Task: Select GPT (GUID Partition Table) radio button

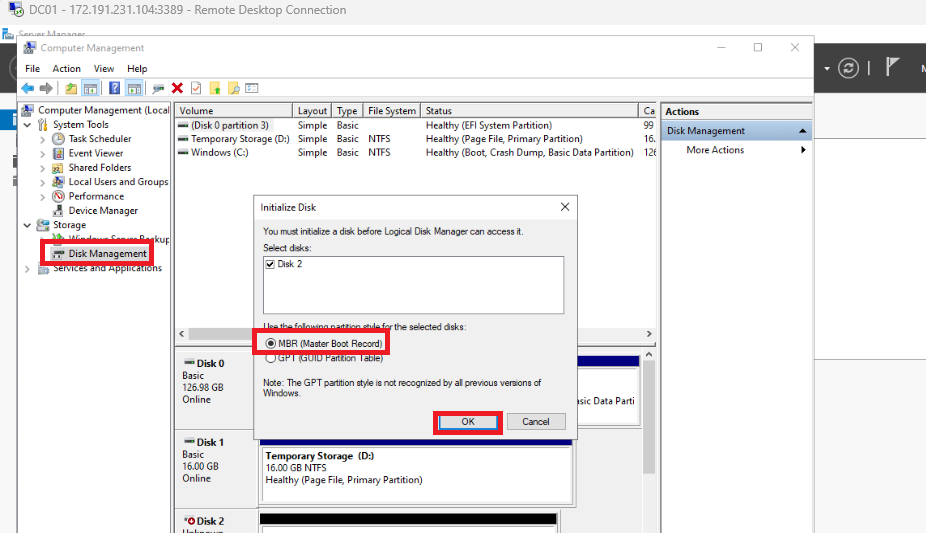Action: click(x=270, y=358)
